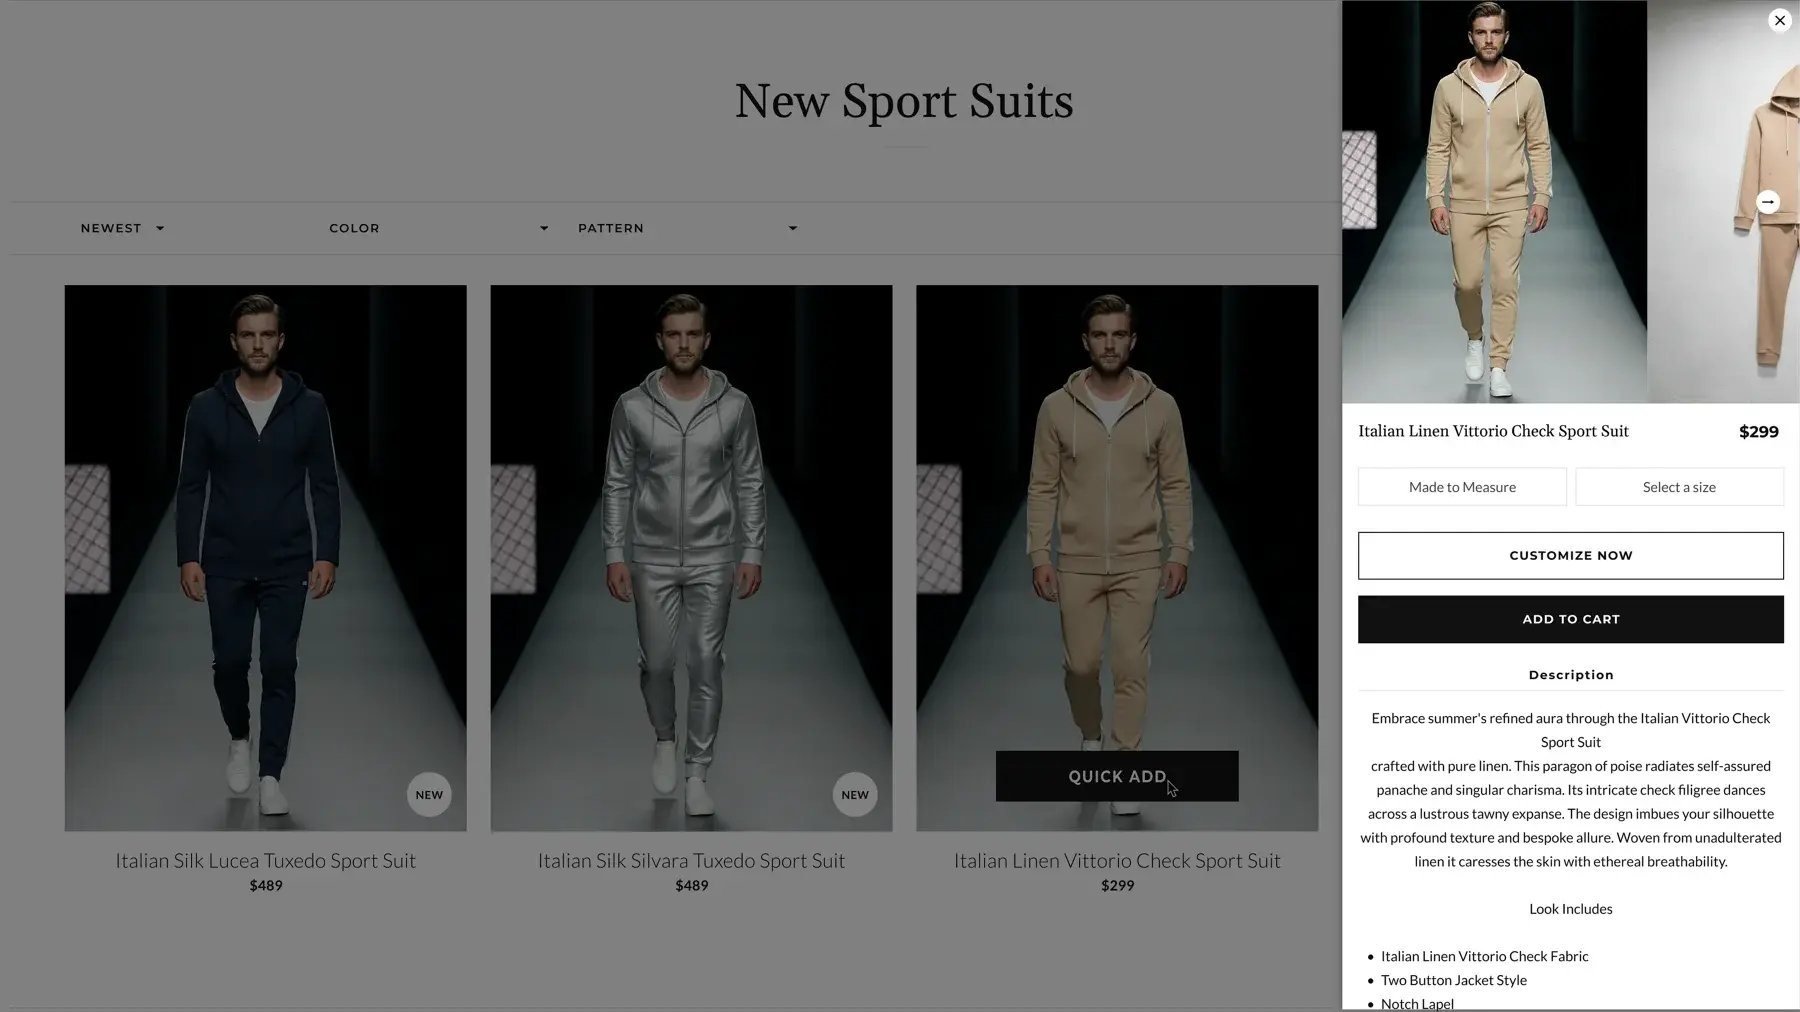Viewport: 1800px width, 1012px height.
Task: Click the 'Notch Lapel' bullet
Action: [x=1417, y=1003]
